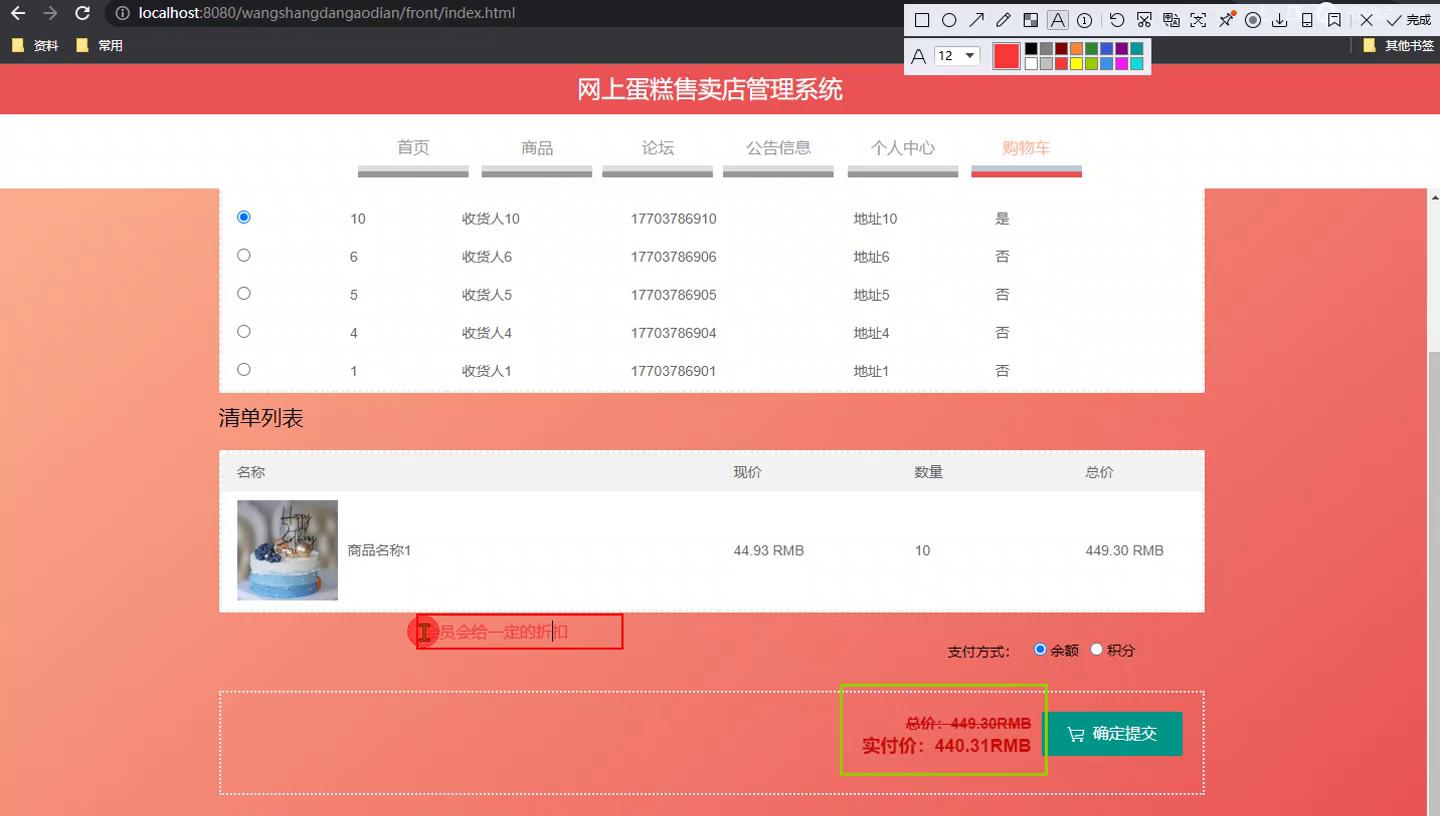Screen dimensions: 1440x816
Task: Choose the arrow drawing tool
Action: 976,20
